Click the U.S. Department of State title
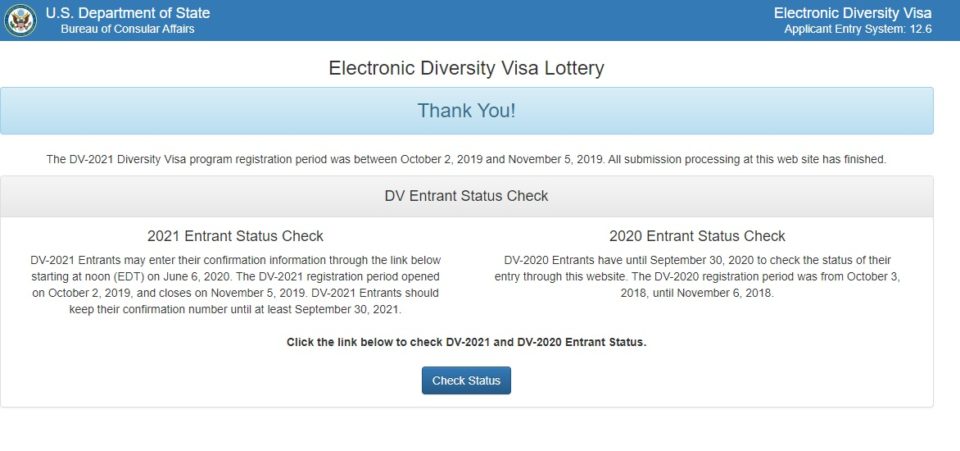This screenshot has height=451, width=960. (127, 13)
